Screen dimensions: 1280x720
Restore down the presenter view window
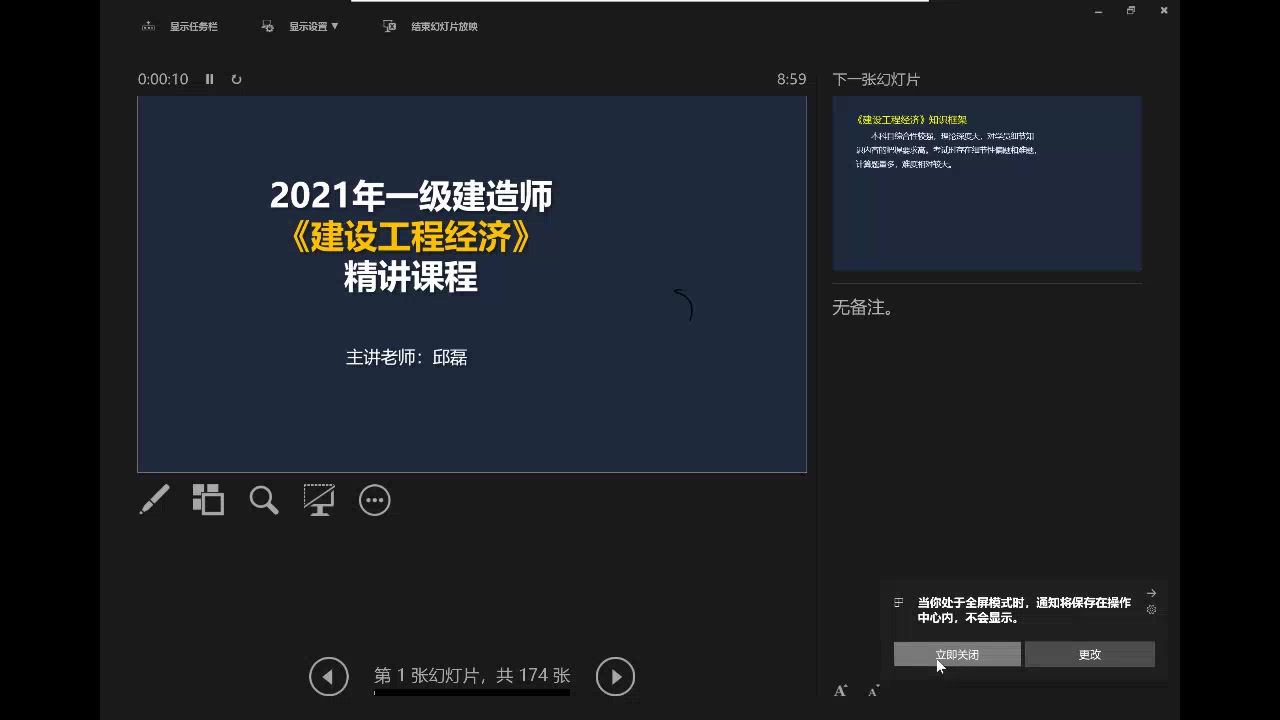pos(1131,11)
